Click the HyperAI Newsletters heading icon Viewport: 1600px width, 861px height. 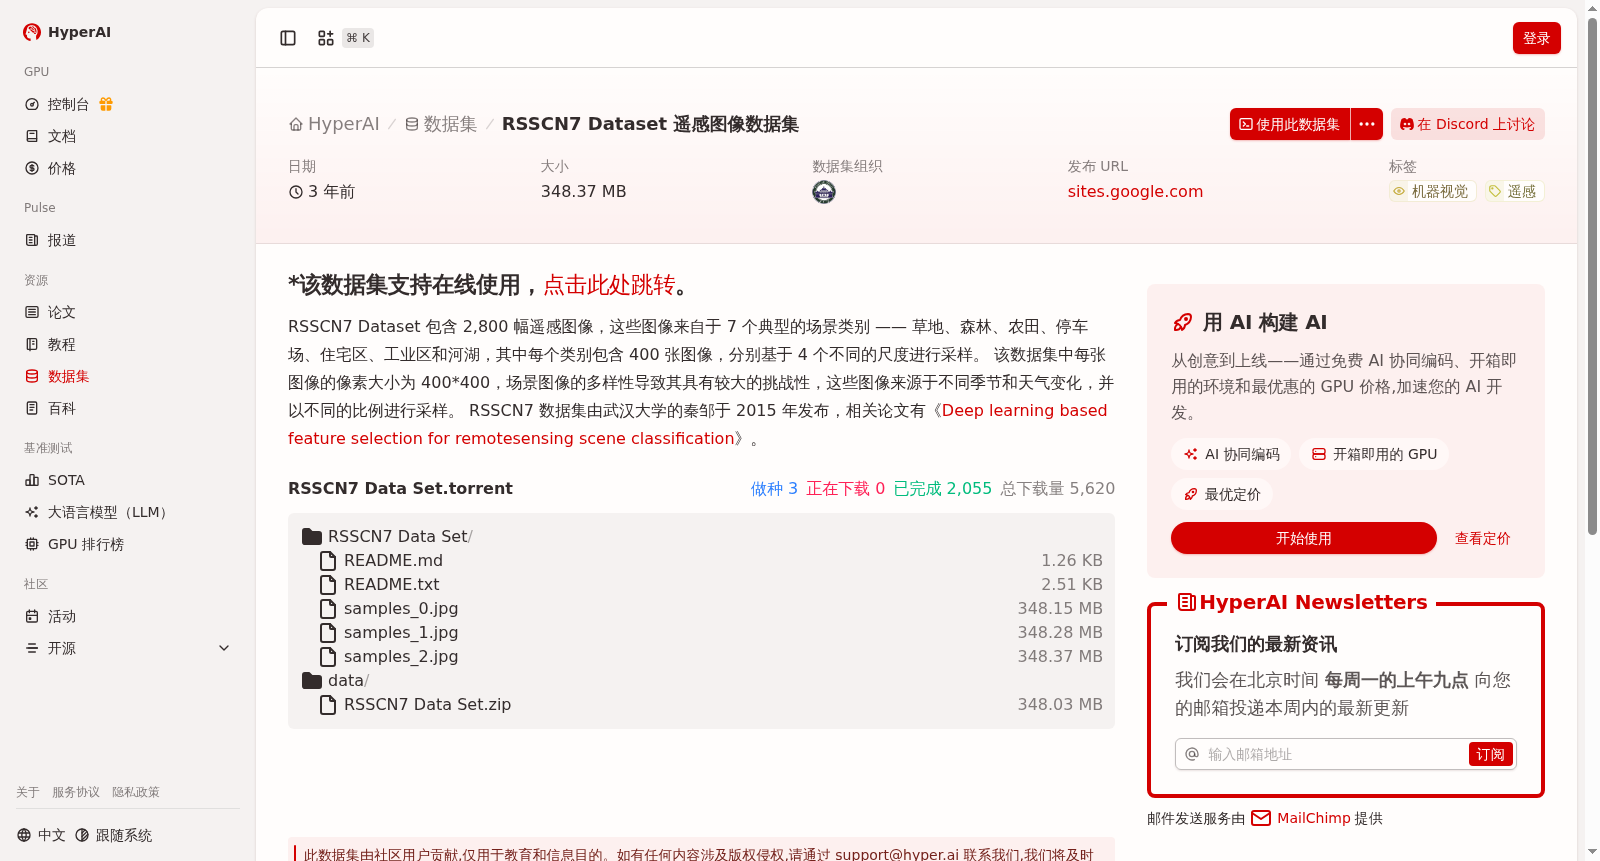click(x=1187, y=602)
